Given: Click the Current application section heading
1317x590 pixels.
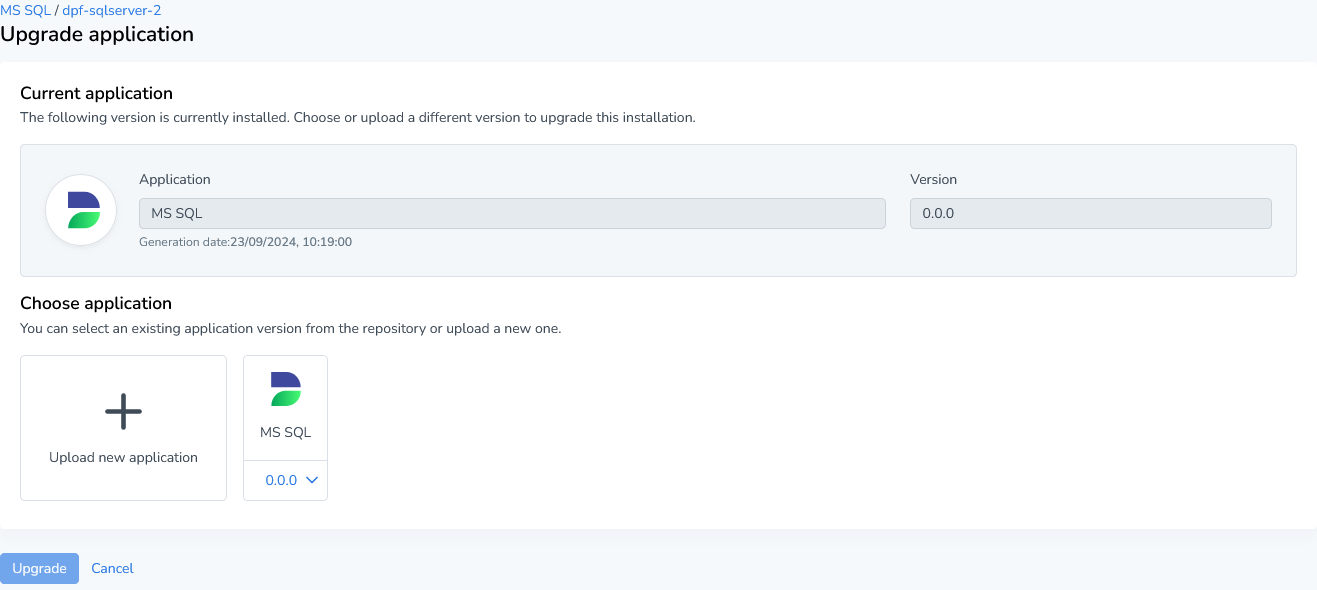Looking at the screenshot, I should pos(96,93).
